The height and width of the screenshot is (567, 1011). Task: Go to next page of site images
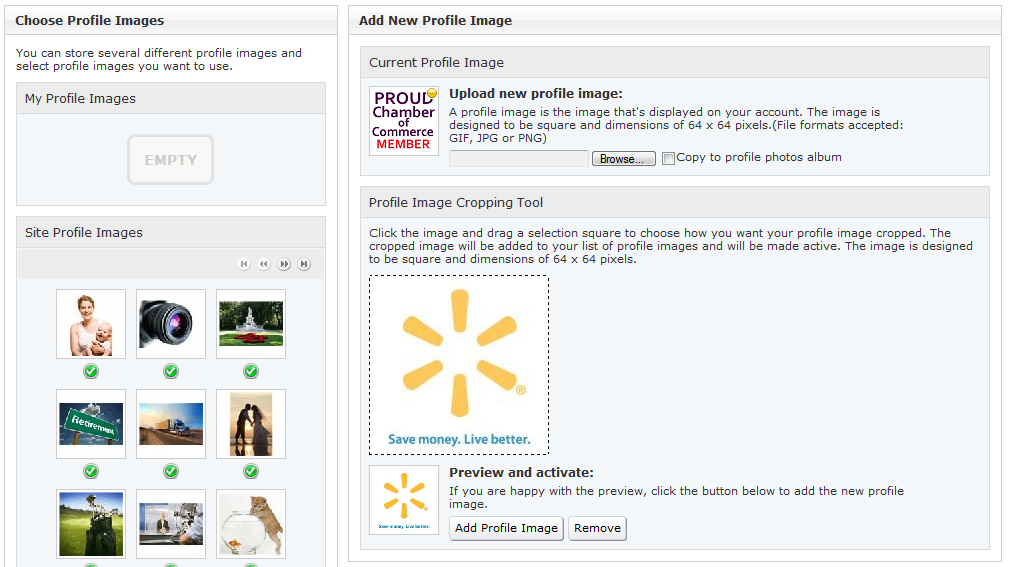click(285, 264)
